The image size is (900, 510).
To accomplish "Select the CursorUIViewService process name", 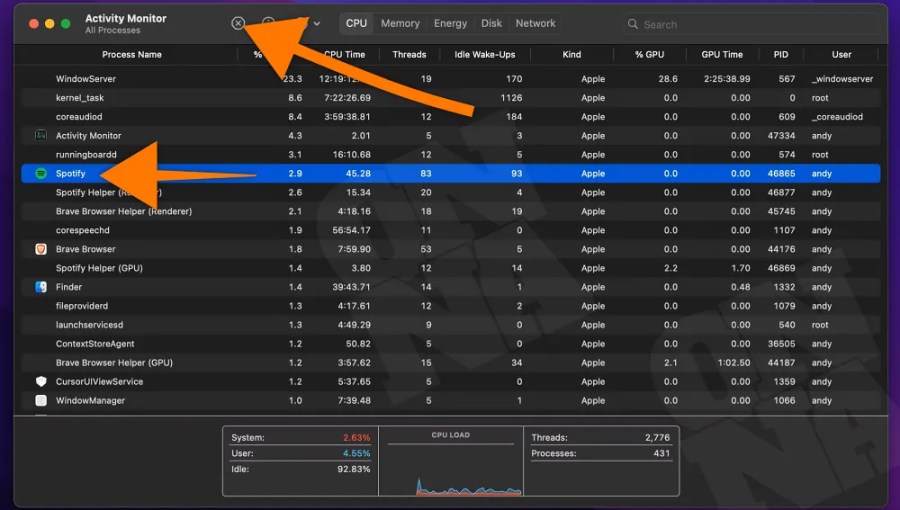I will tap(99, 381).
